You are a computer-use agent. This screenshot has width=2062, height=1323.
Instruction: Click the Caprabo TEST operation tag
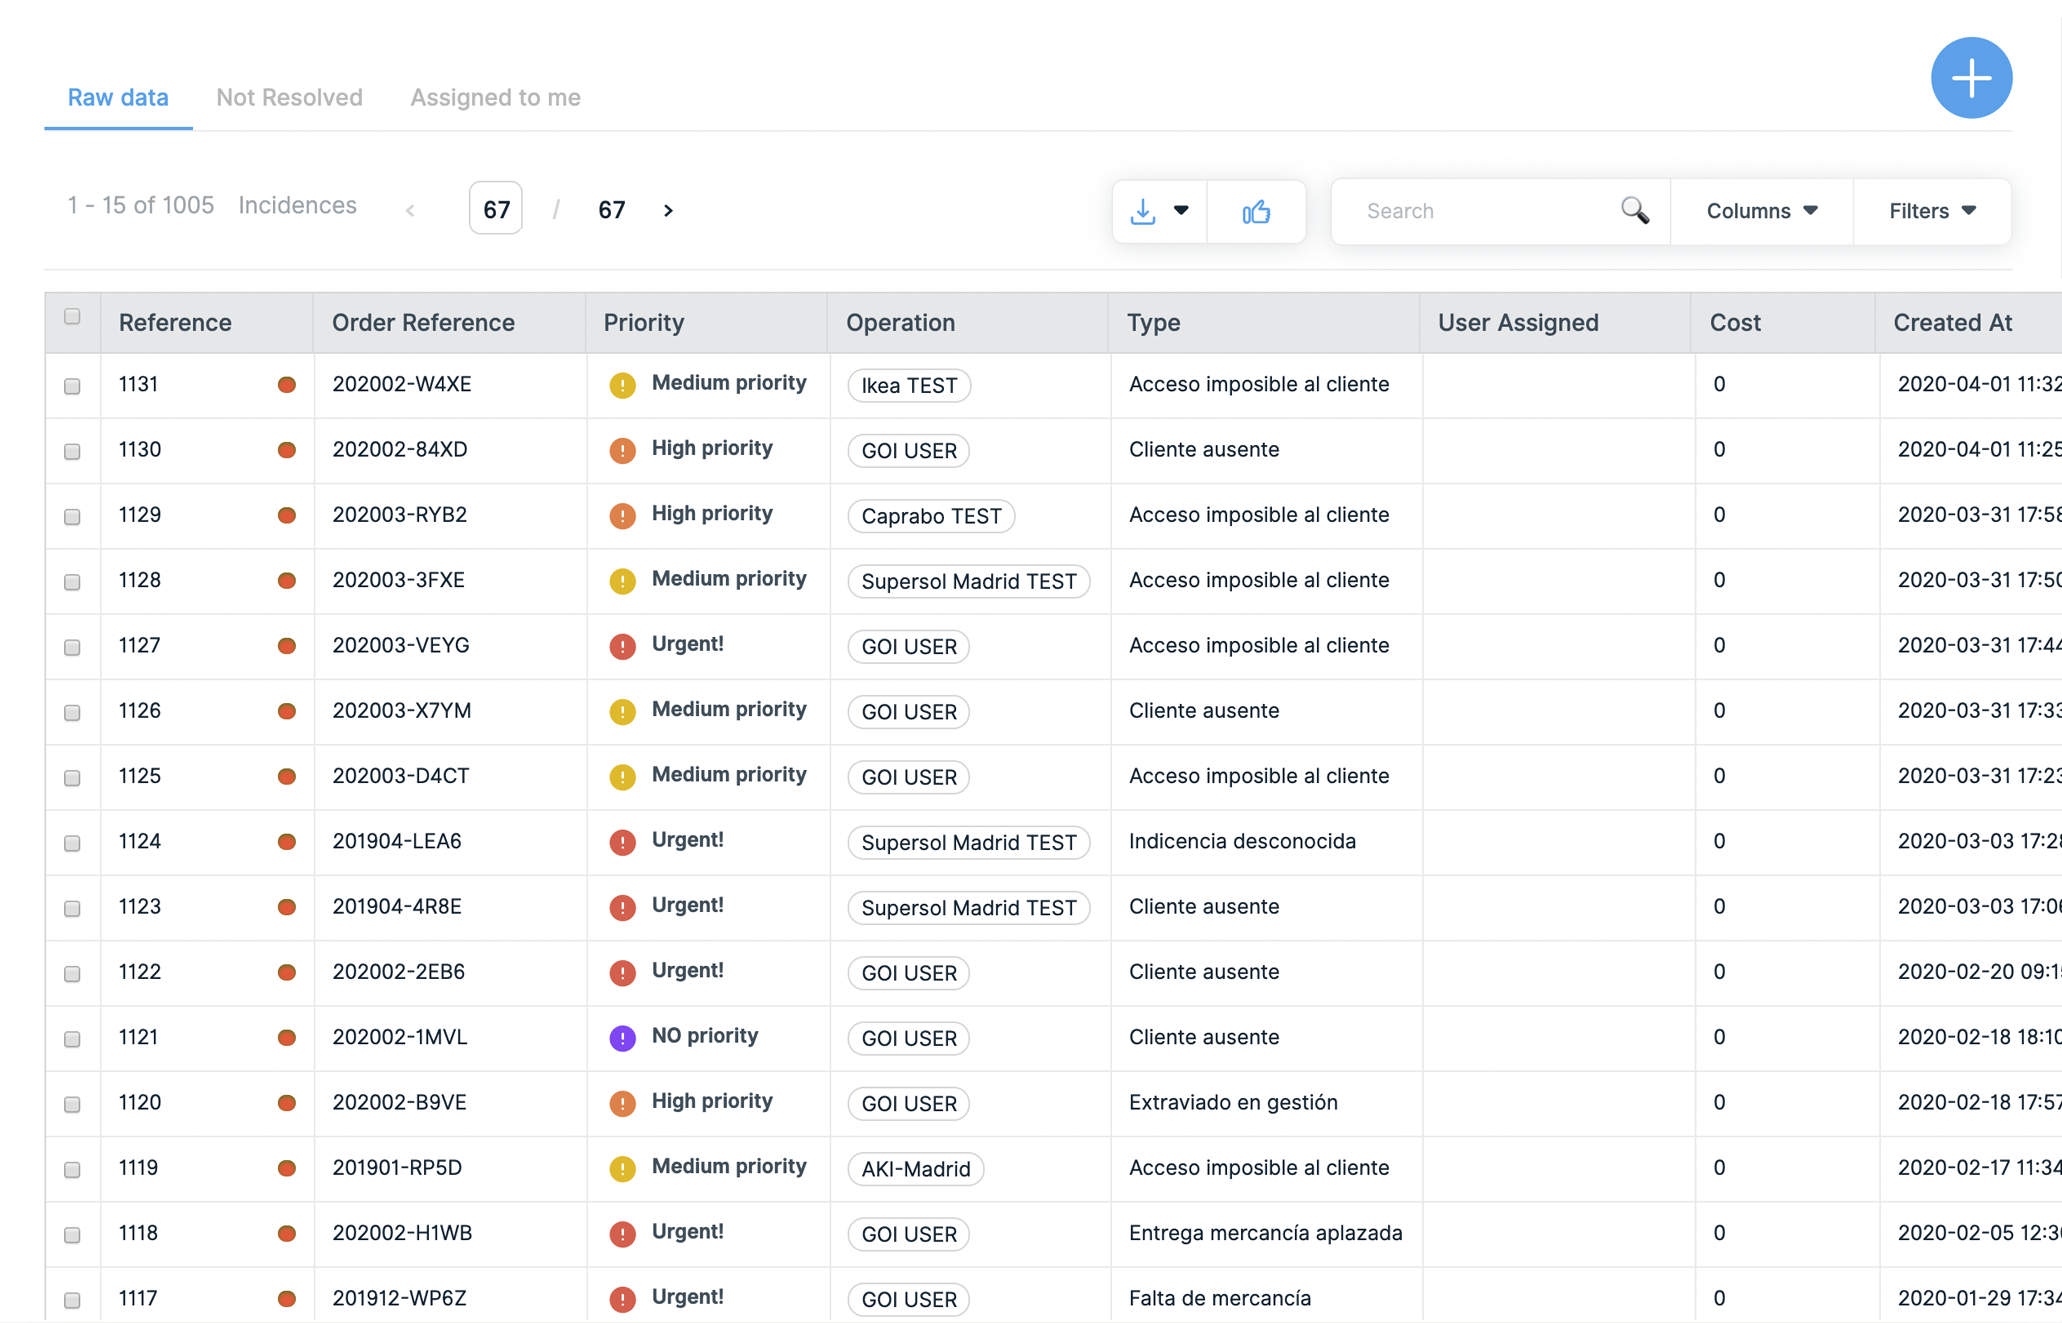click(931, 516)
